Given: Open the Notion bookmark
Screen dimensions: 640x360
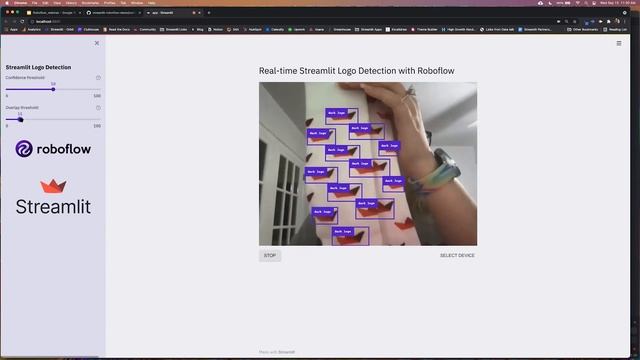Looking at the screenshot, I should (x=216, y=29).
